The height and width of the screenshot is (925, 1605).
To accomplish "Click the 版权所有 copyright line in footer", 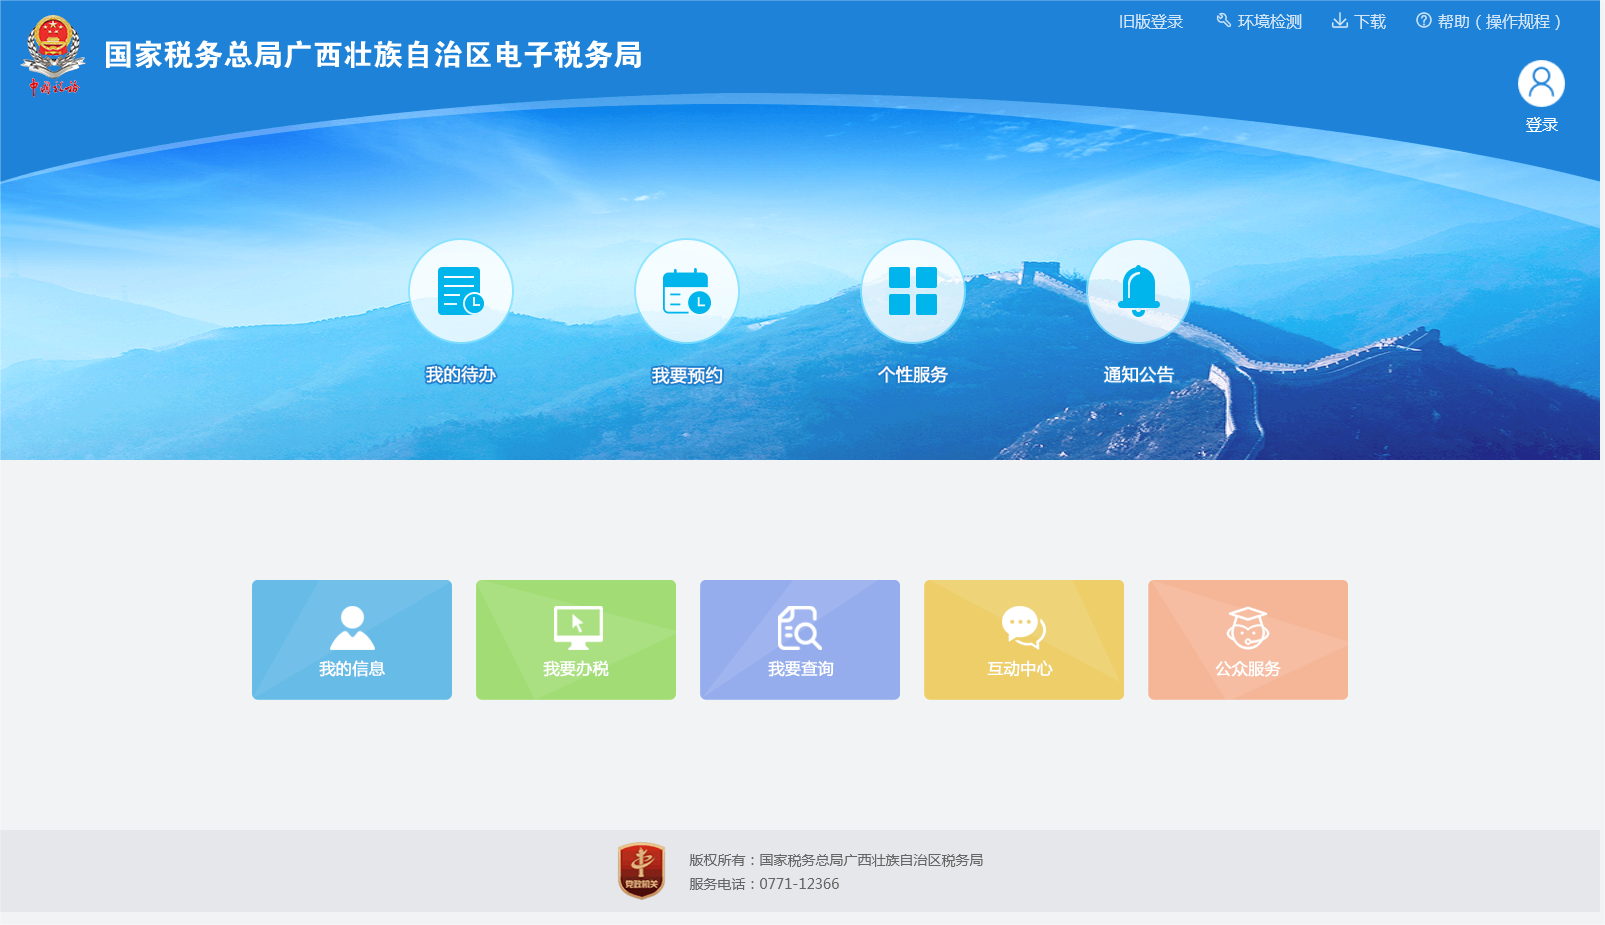I will click(836, 860).
